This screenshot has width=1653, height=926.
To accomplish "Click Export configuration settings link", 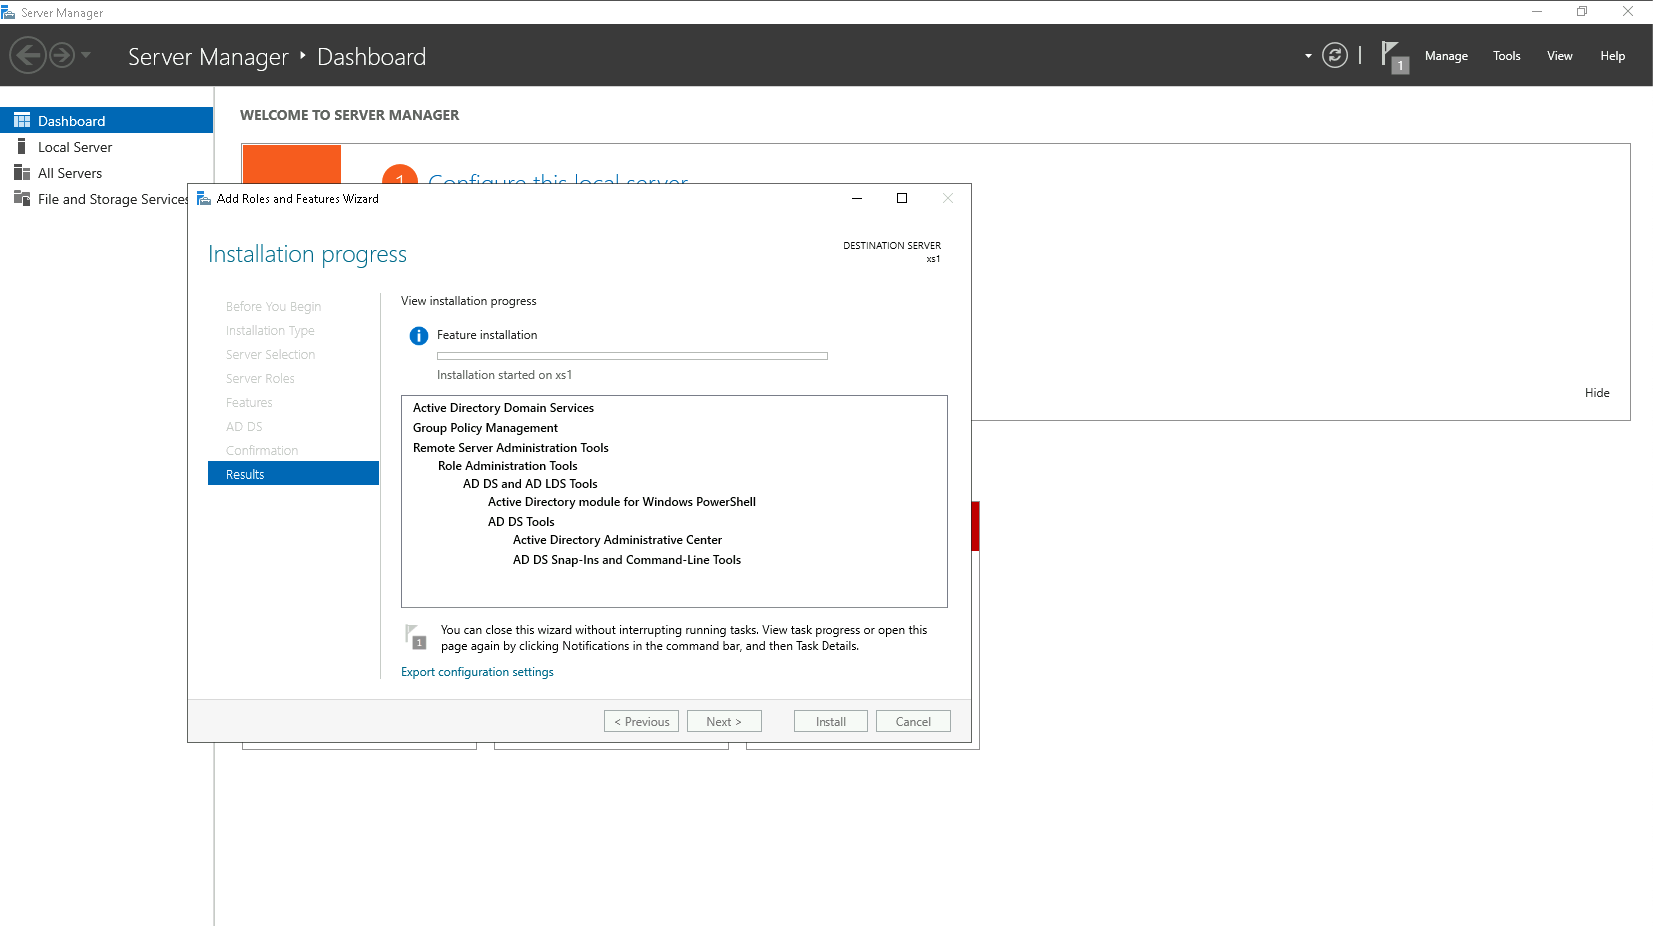I will coord(477,672).
